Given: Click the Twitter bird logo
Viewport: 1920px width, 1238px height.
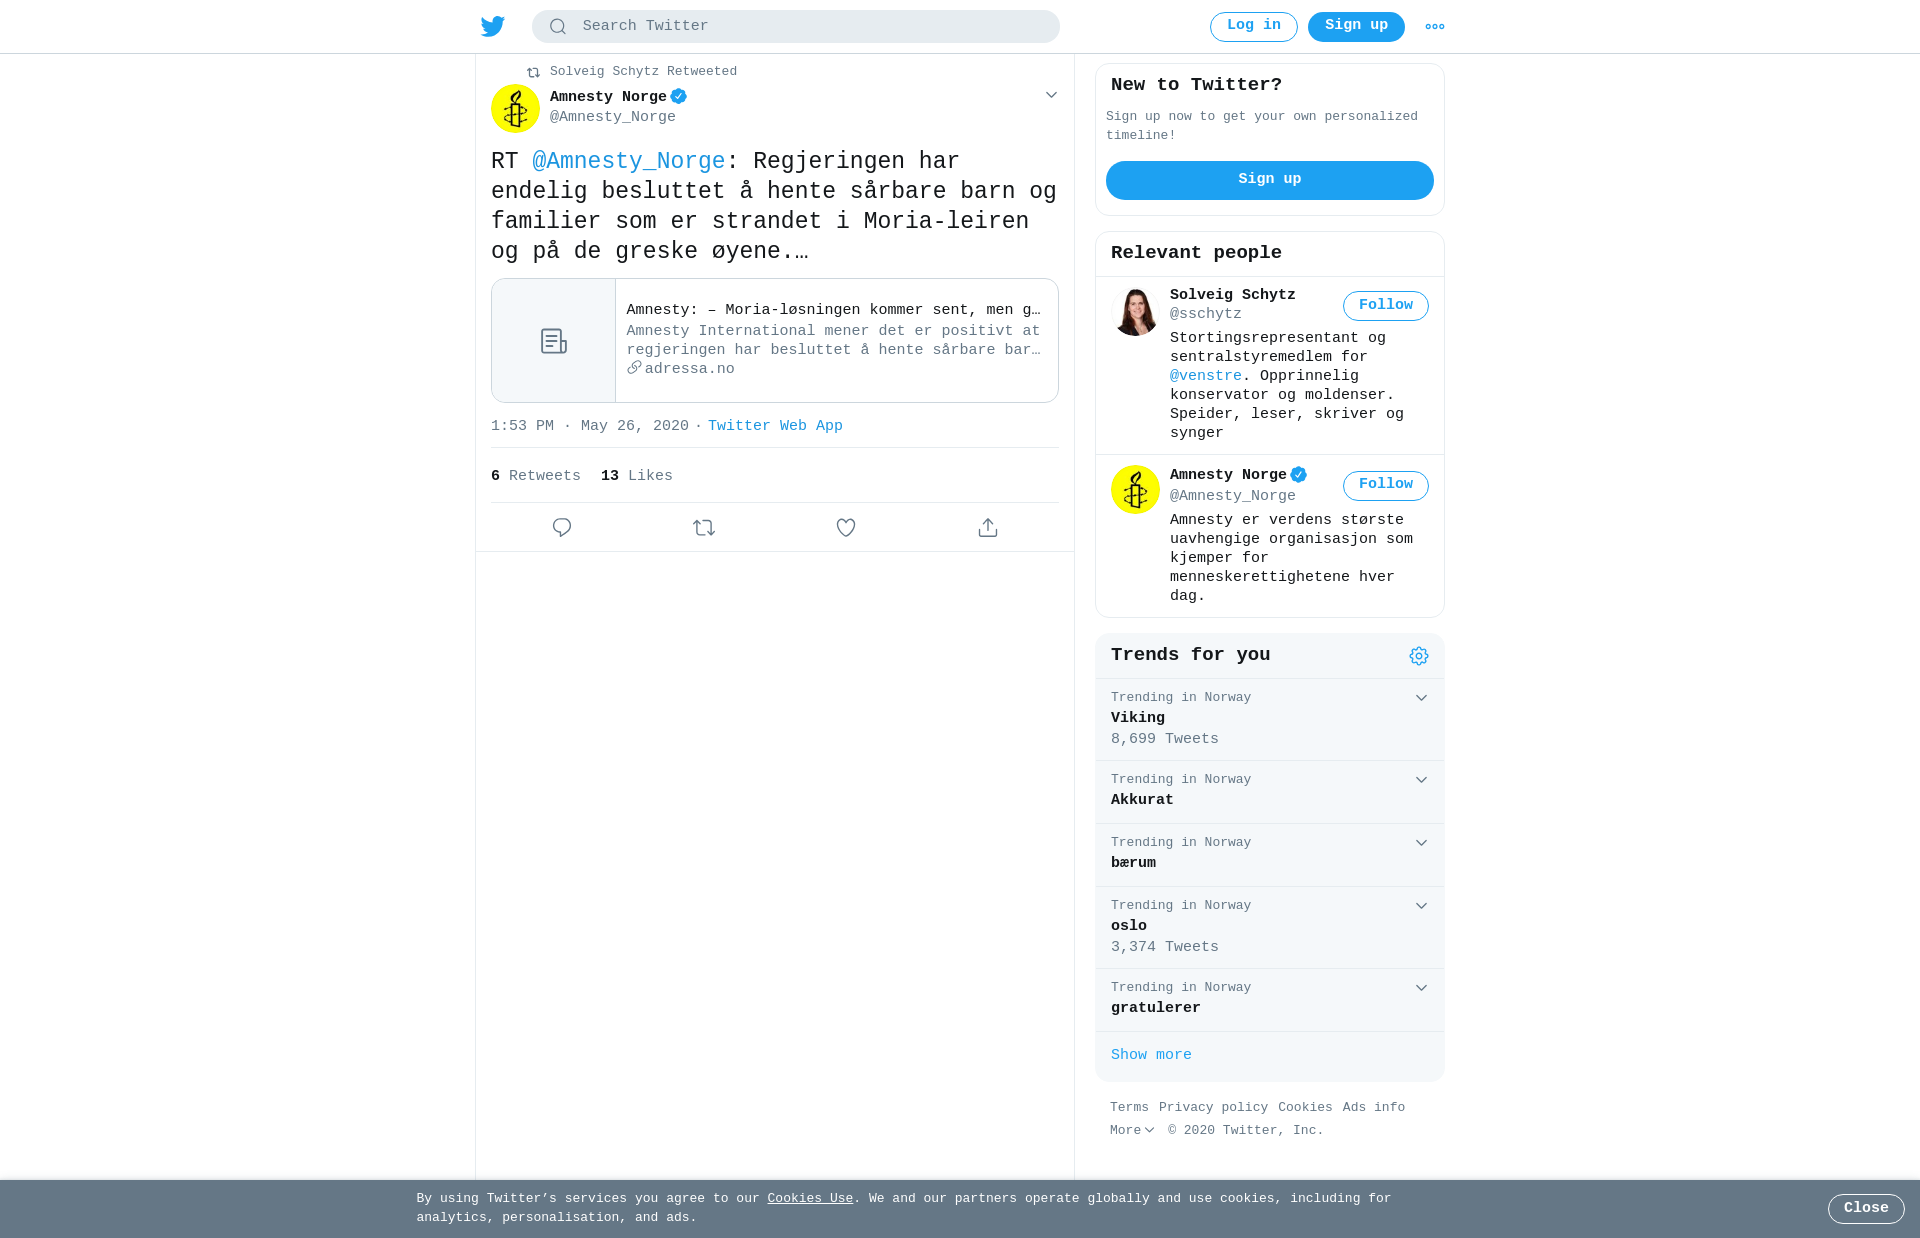Looking at the screenshot, I should click(x=492, y=26).
